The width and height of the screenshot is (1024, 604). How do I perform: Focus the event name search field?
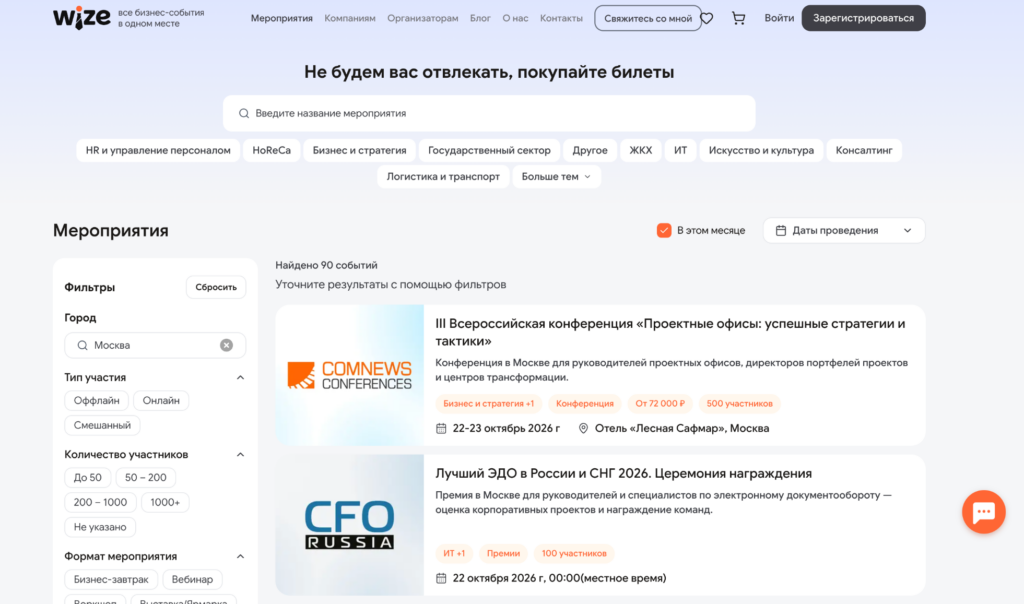click(489, 114)
